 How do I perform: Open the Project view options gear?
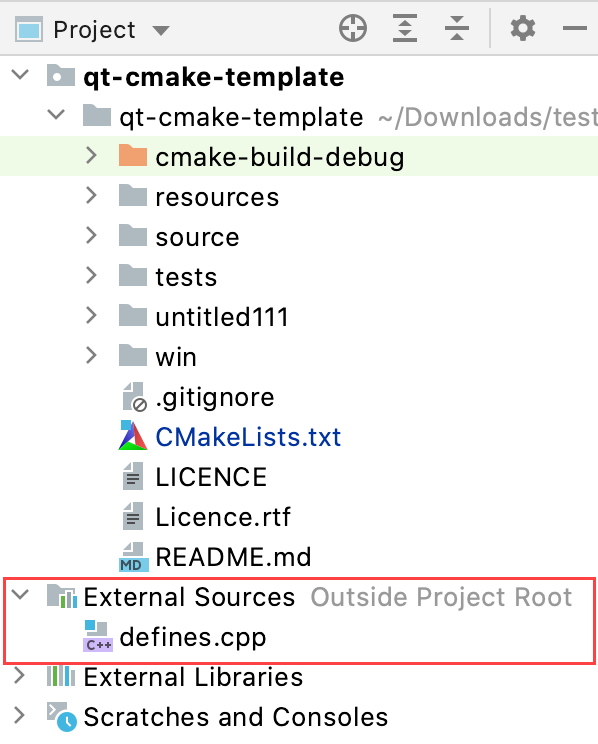[523, 28]
